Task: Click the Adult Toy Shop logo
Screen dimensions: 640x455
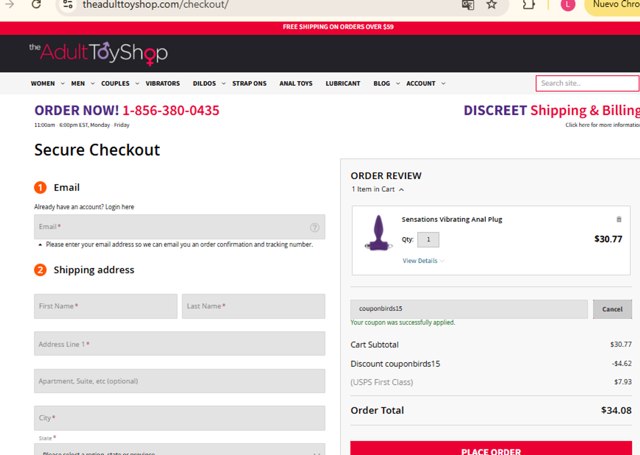Action: click(98, 53)
